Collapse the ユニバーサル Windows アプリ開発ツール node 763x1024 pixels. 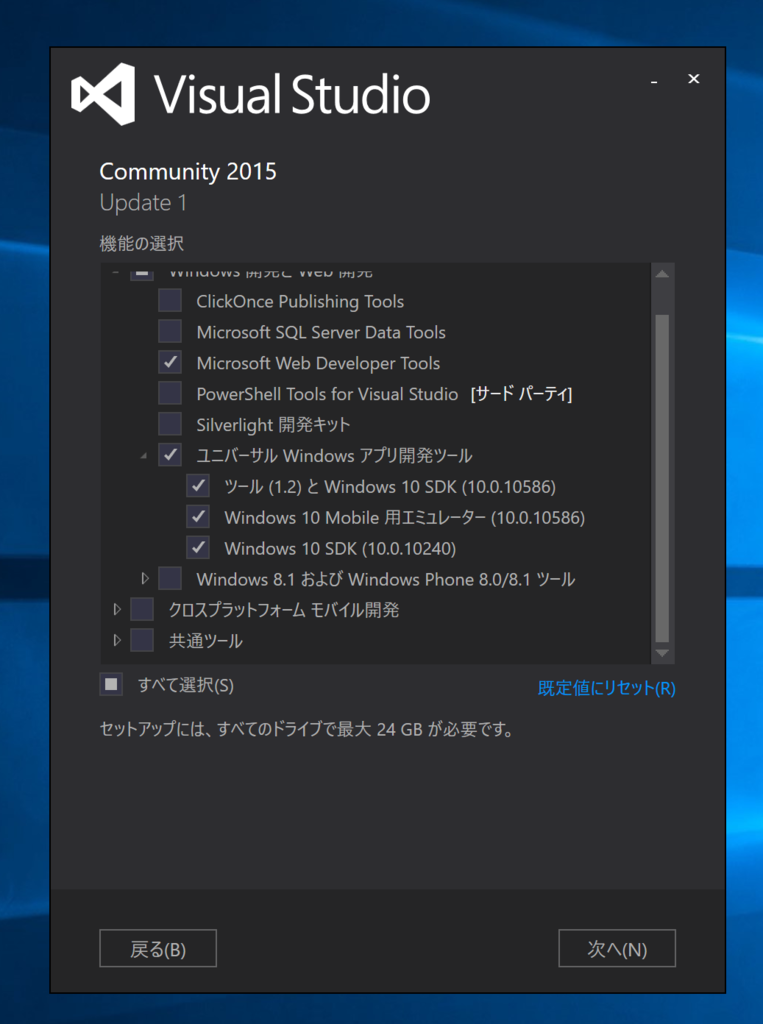click(x=144, y=456)
